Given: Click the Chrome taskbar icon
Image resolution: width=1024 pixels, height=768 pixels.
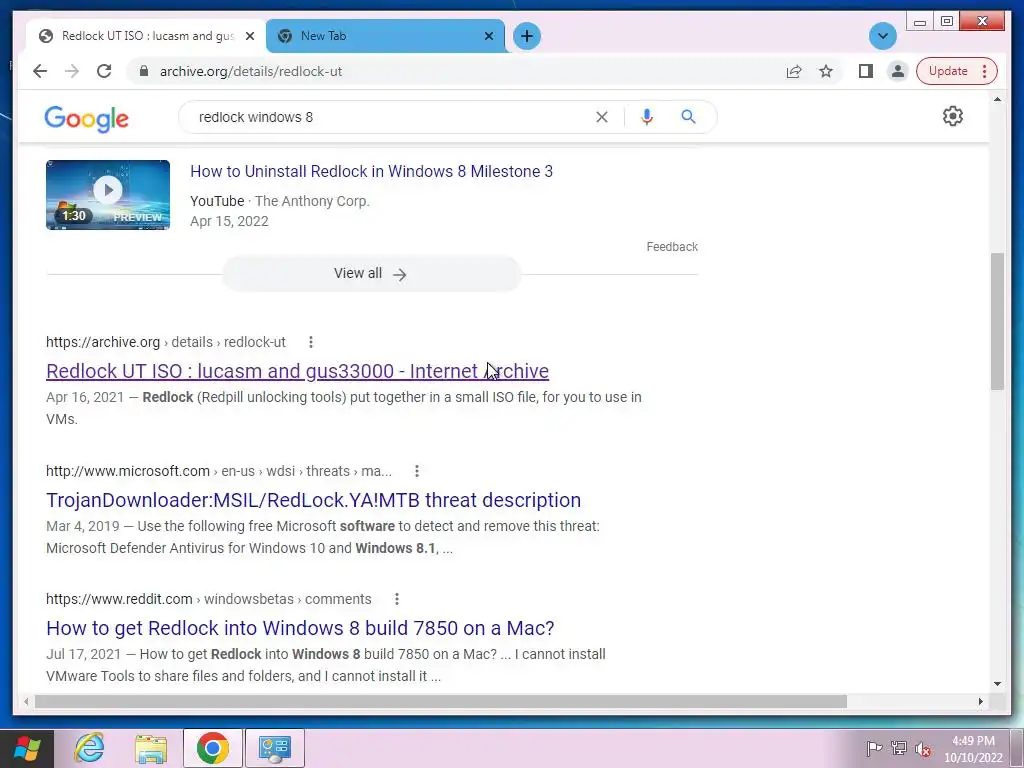Looking at the screenshot, I should [x=213, y=748].
